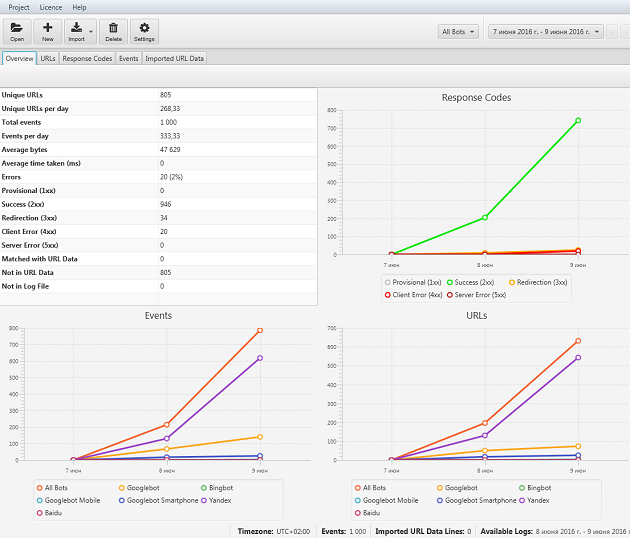Click Yandex legend in URLs chart
Image resolution: width=630 pixels, height=538 pixels.
coord(534,500)
